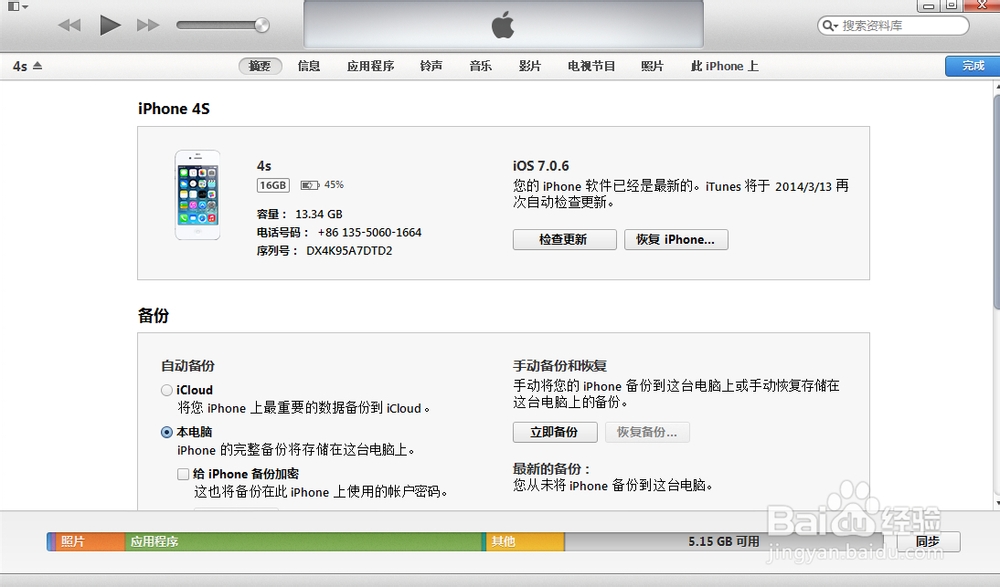
Task: Click the 恢复 iPhone... button
Action: point(676,239)
